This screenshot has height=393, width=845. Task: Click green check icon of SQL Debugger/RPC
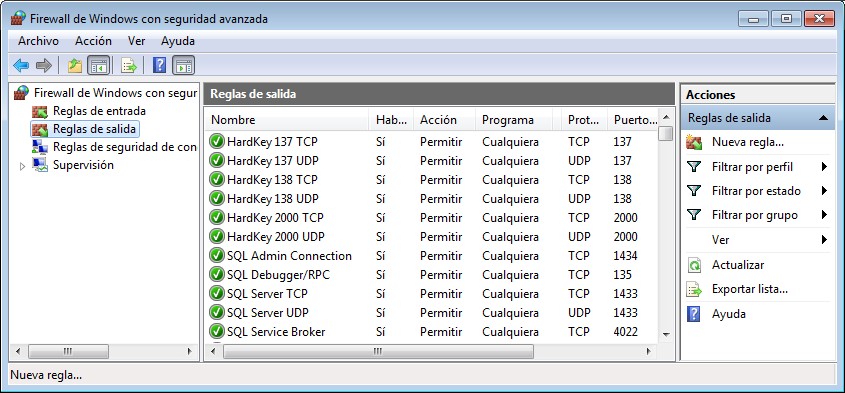click(217, 275)
